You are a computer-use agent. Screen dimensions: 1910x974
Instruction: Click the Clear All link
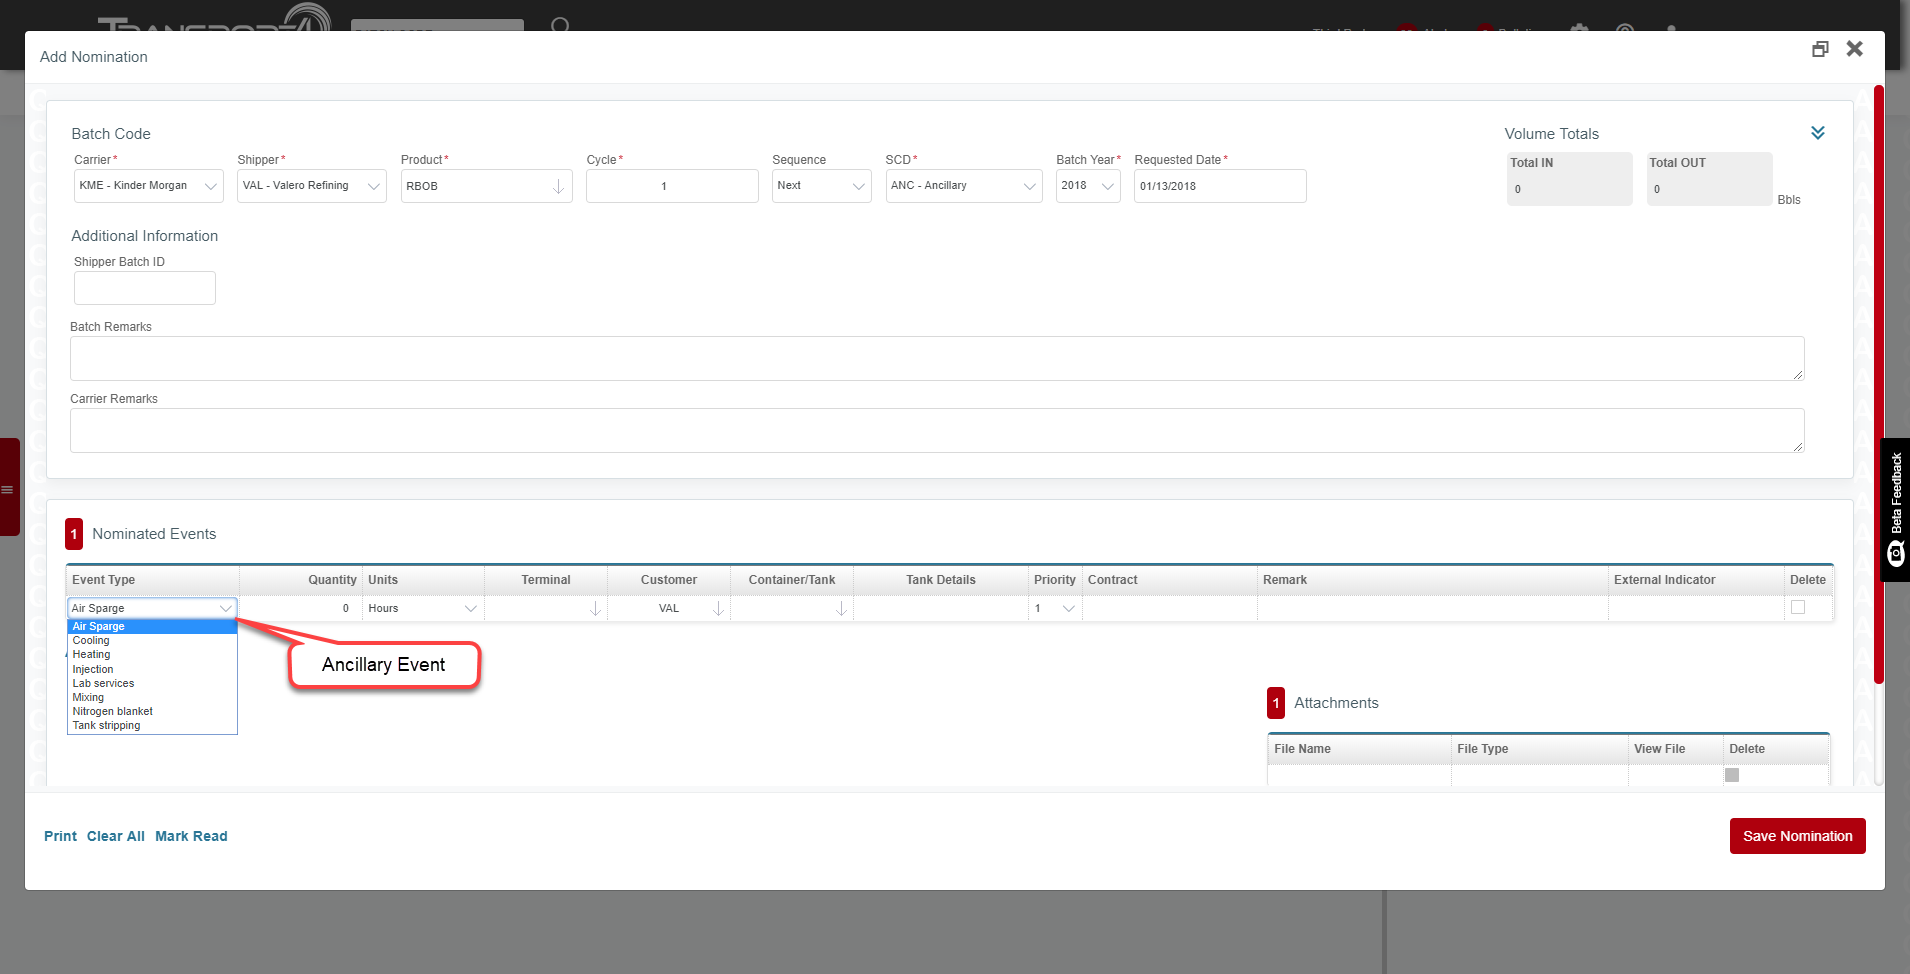115,836
